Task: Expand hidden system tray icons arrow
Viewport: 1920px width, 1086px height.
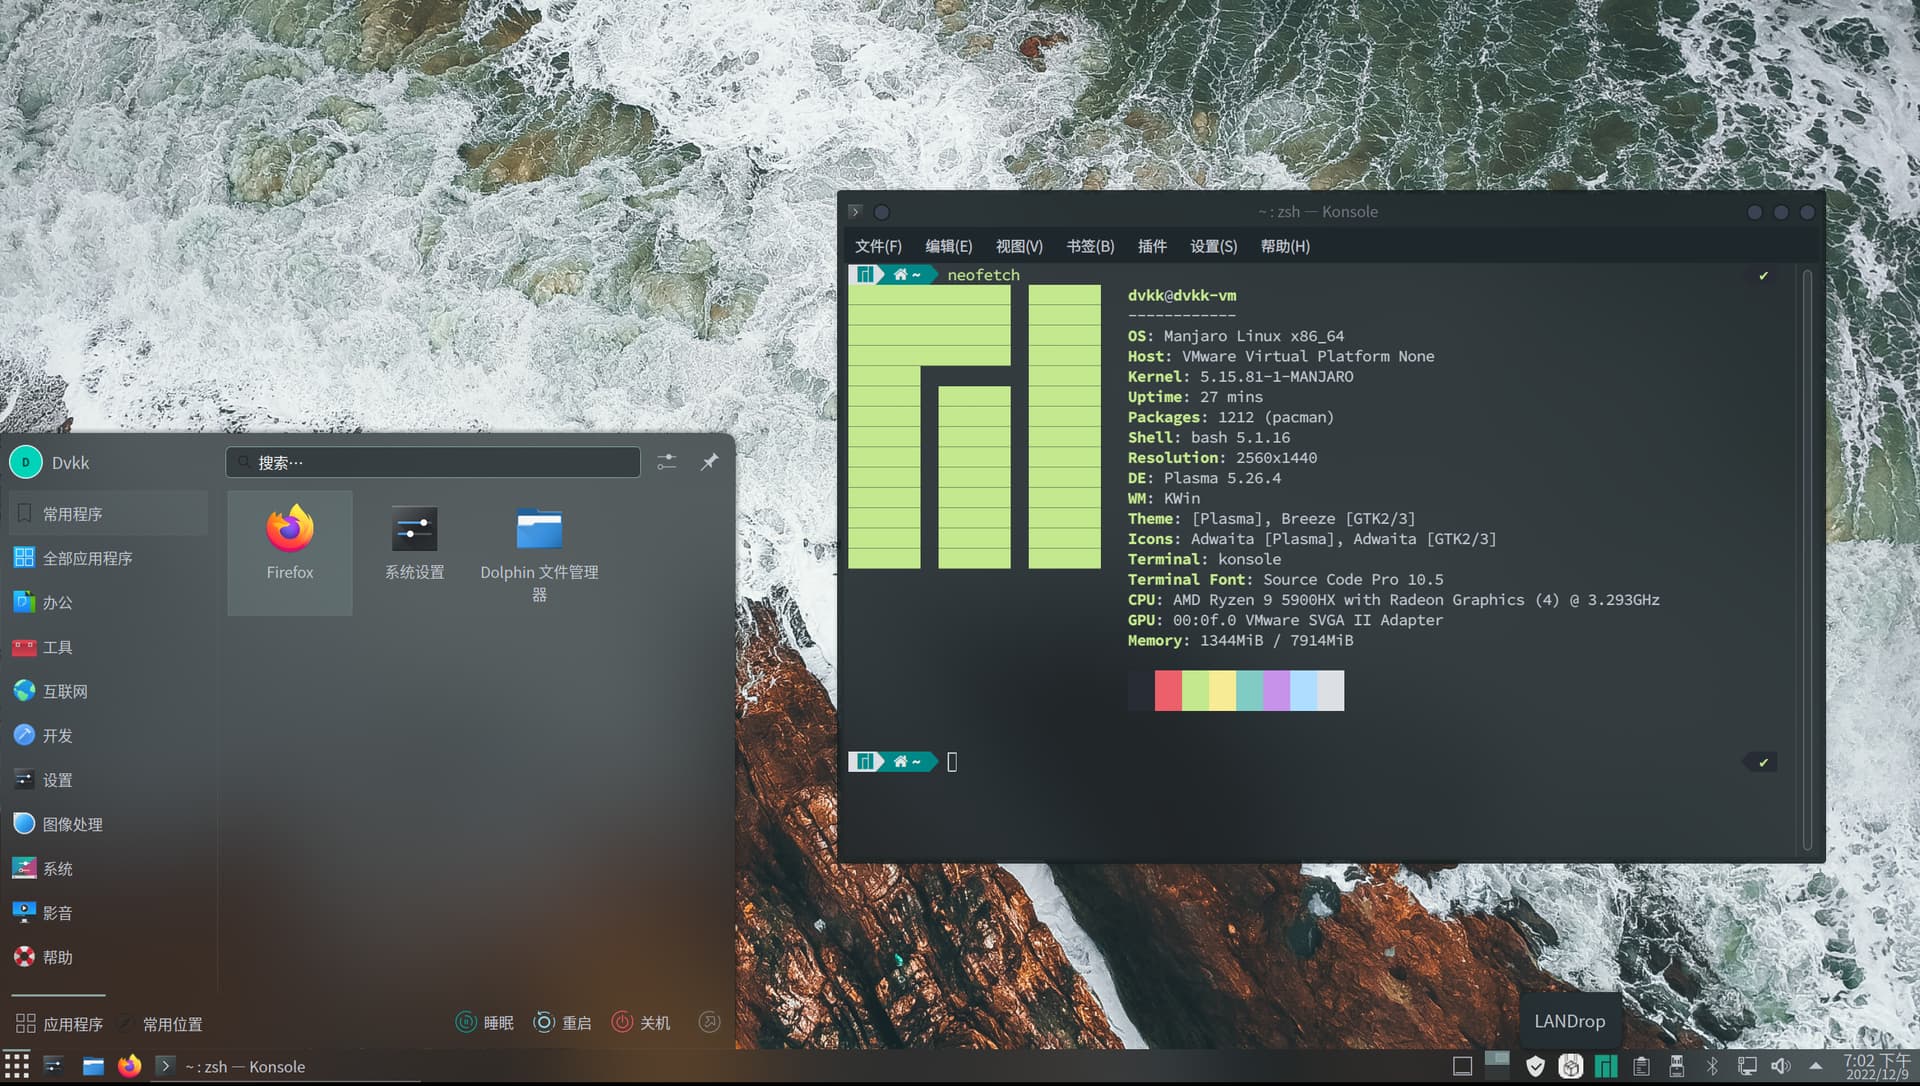Action: click(1816, 1066)
